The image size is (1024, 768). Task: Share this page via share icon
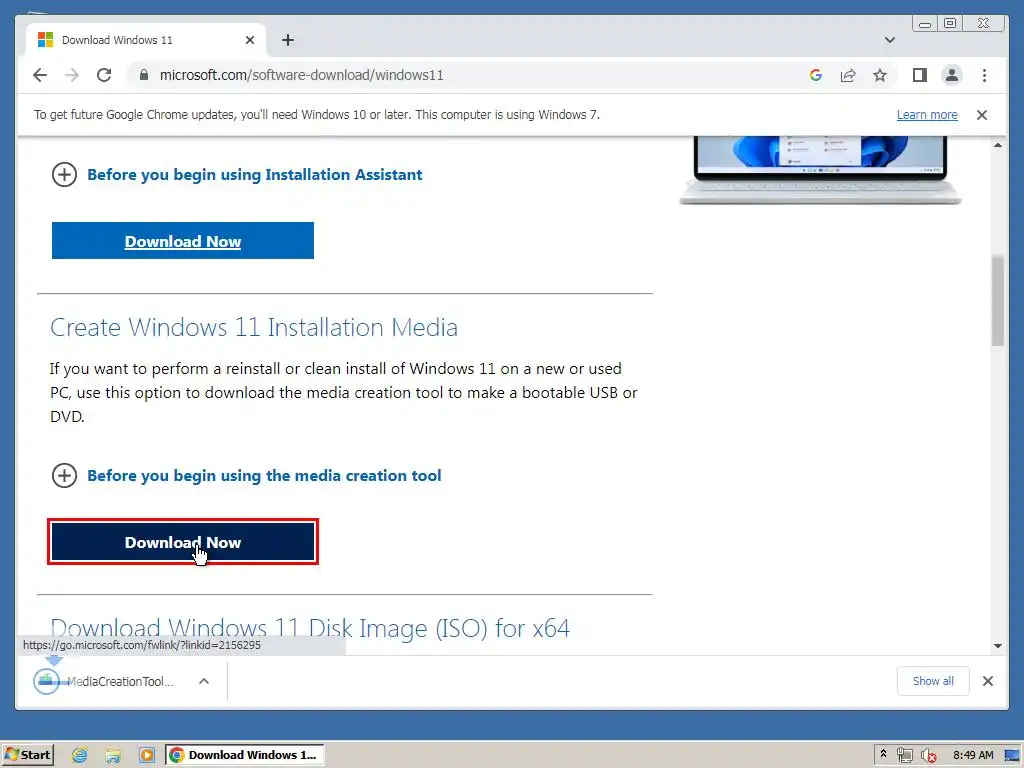click(x=848, y=75)
